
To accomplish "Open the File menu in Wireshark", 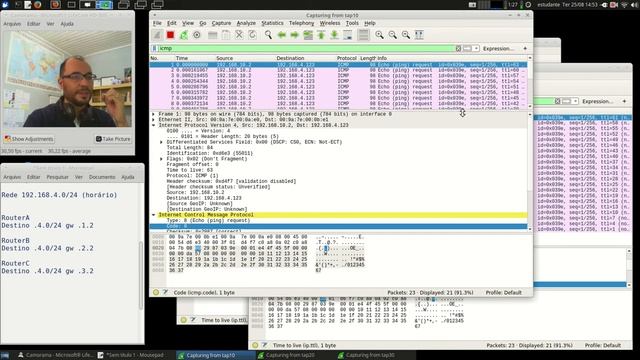I will click(x=157, y=23).
